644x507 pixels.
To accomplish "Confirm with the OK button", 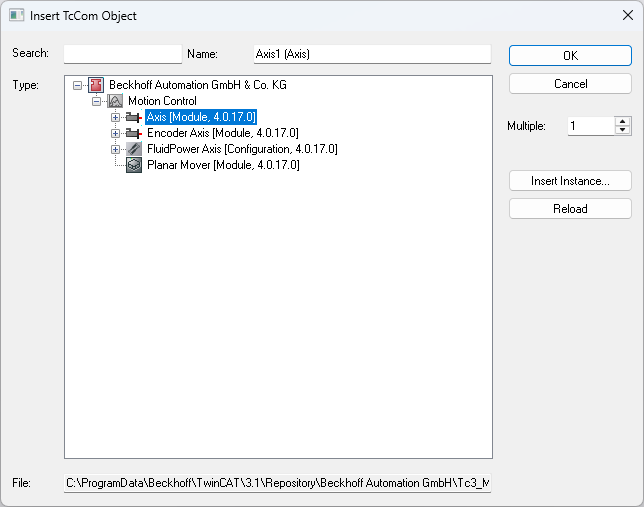I will pyautogui.click(x=570, y=55).
